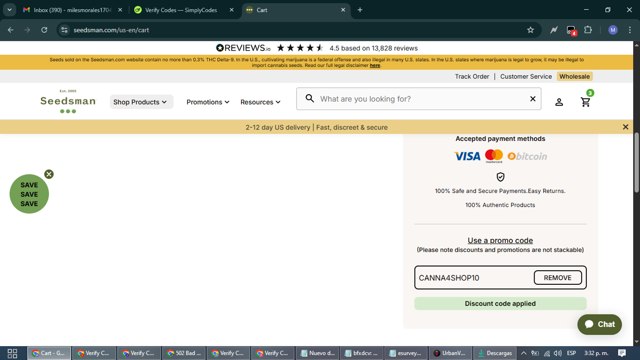Expand the Shop Products menu
The image size is (640, 360).
(x=141, y=102)
